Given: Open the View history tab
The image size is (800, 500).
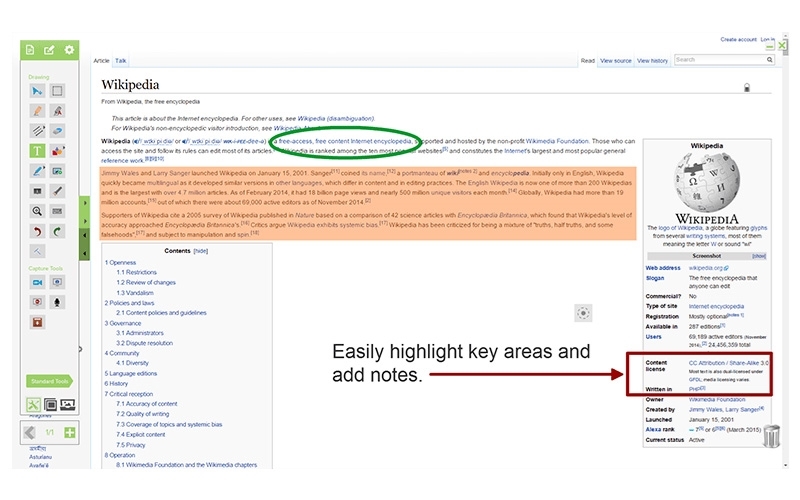Looking at the screenshot, I should click(x=653, y=61).
